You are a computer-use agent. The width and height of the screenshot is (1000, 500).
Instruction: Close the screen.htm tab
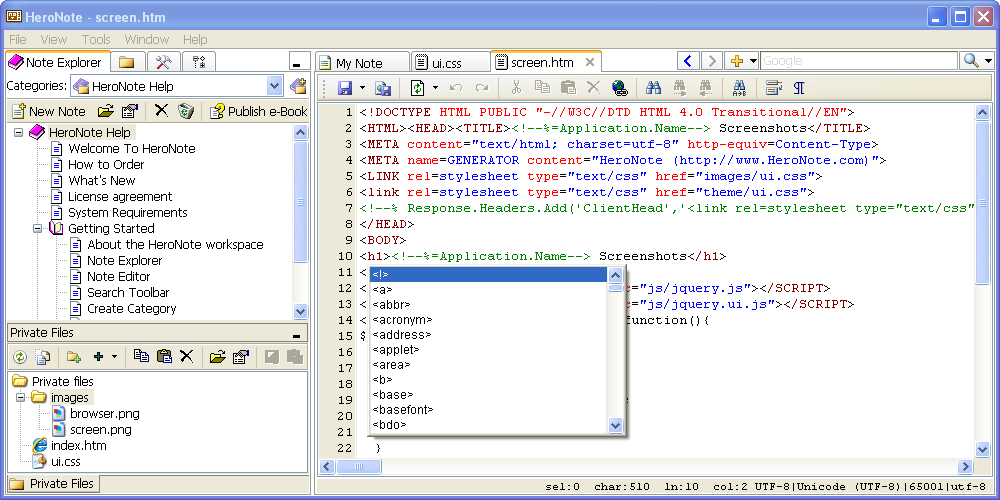pyautogui.click(x=590, y=62)
